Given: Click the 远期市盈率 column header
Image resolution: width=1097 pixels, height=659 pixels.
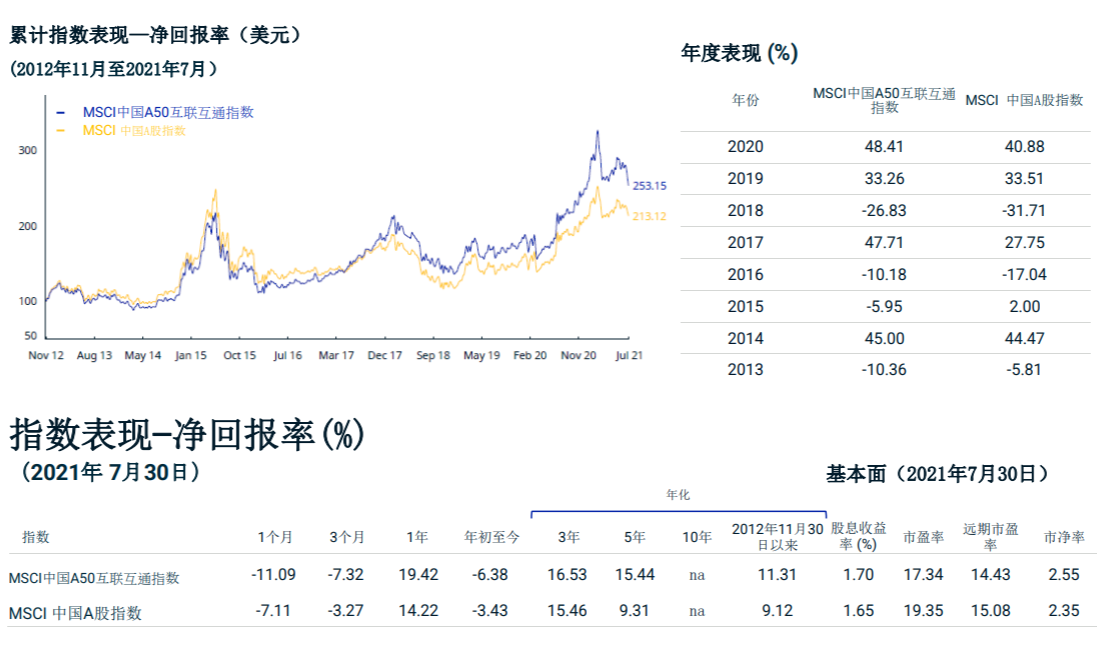Looking at the screenshot, I should (x=991, y=537).
